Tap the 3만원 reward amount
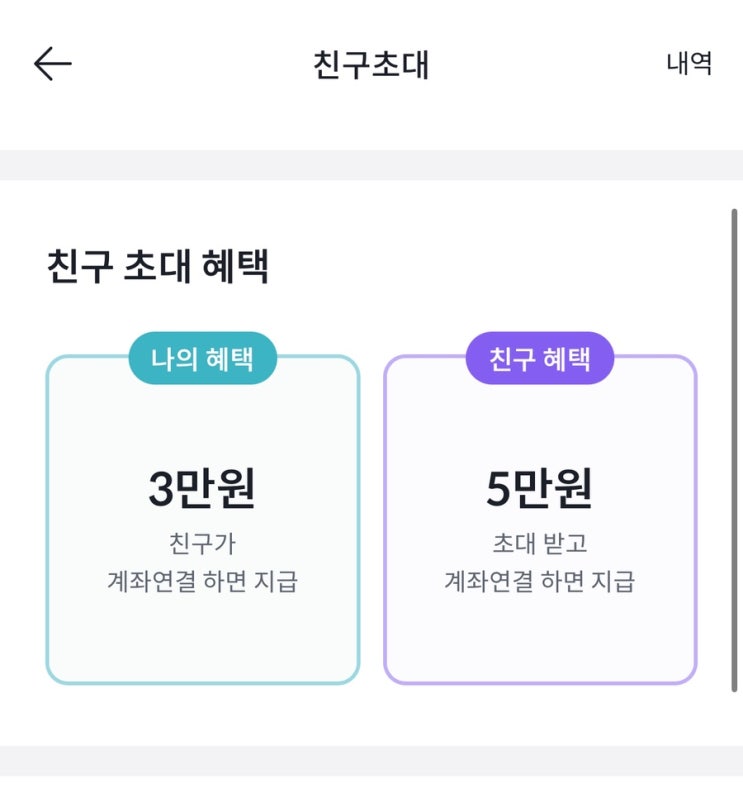 202,488
